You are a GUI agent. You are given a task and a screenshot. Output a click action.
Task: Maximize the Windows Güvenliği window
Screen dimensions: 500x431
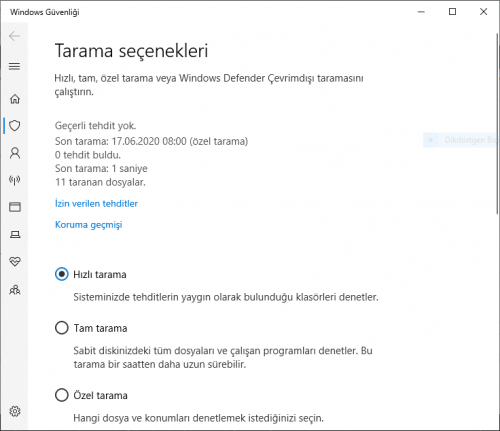coord(452,12)
